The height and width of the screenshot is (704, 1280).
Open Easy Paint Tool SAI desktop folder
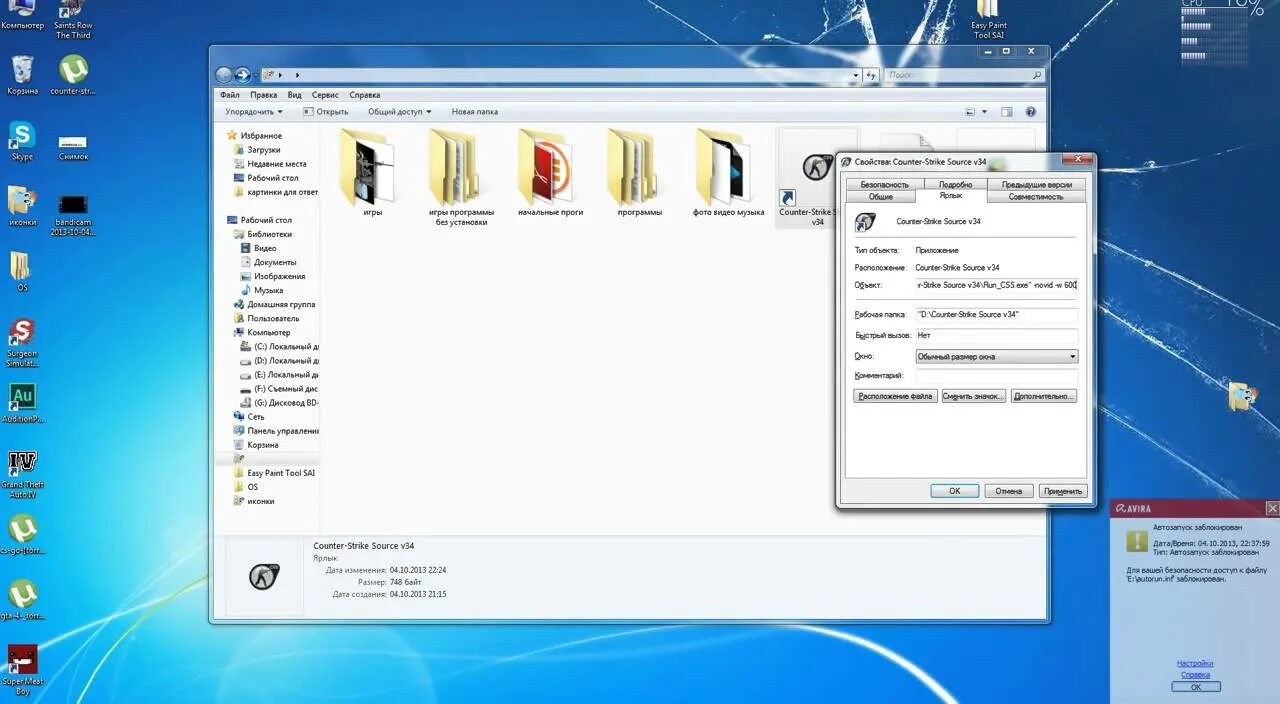coord(988,20)
